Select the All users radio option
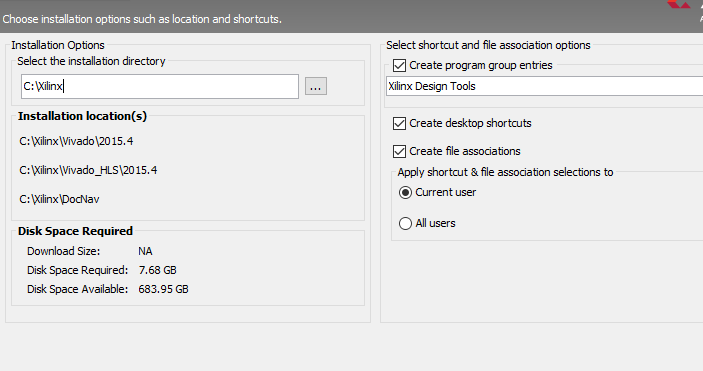The height and width of the screenshot is (371, 703). pyautogui.click(x=405, y=223)
